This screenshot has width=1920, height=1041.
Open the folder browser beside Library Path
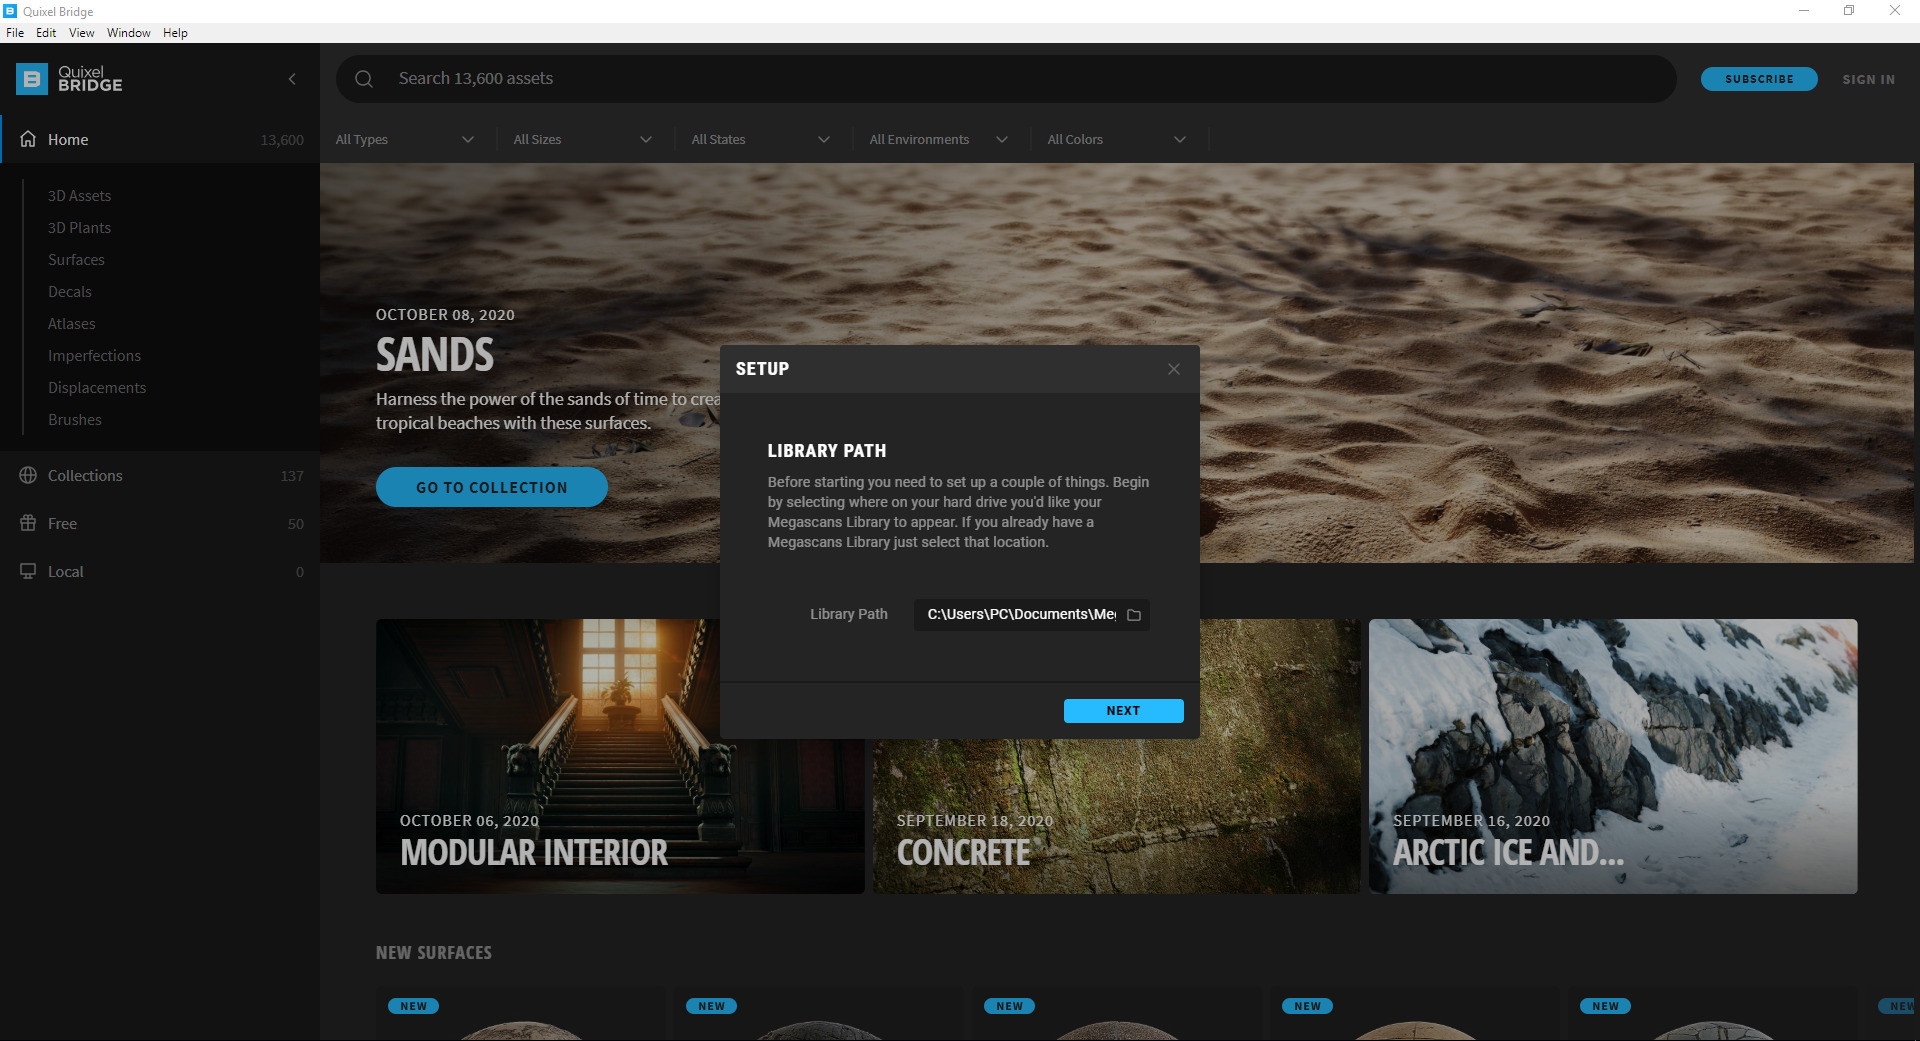(x=1133, y=615)
